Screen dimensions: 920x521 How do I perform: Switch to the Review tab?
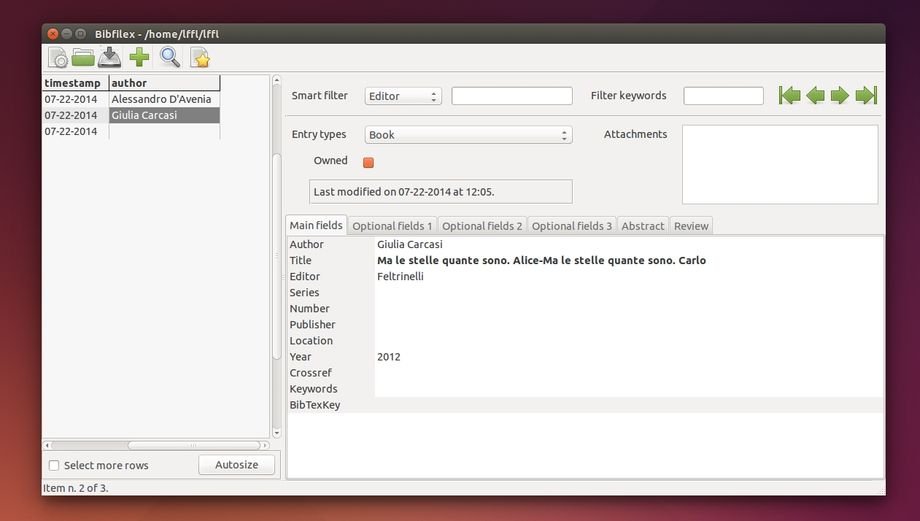coord(691,226)
